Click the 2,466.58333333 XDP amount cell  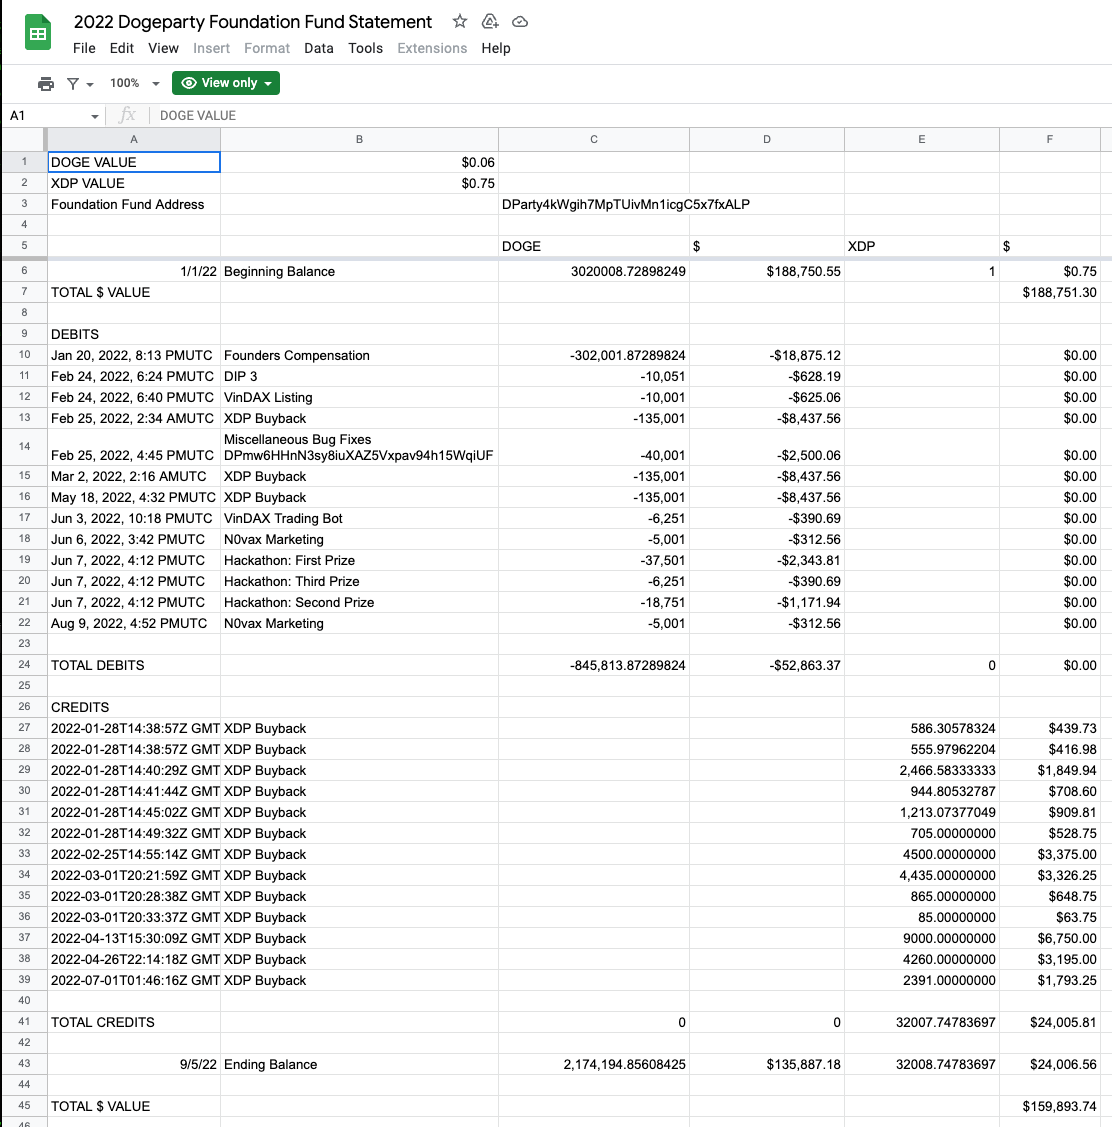(922, 770)
